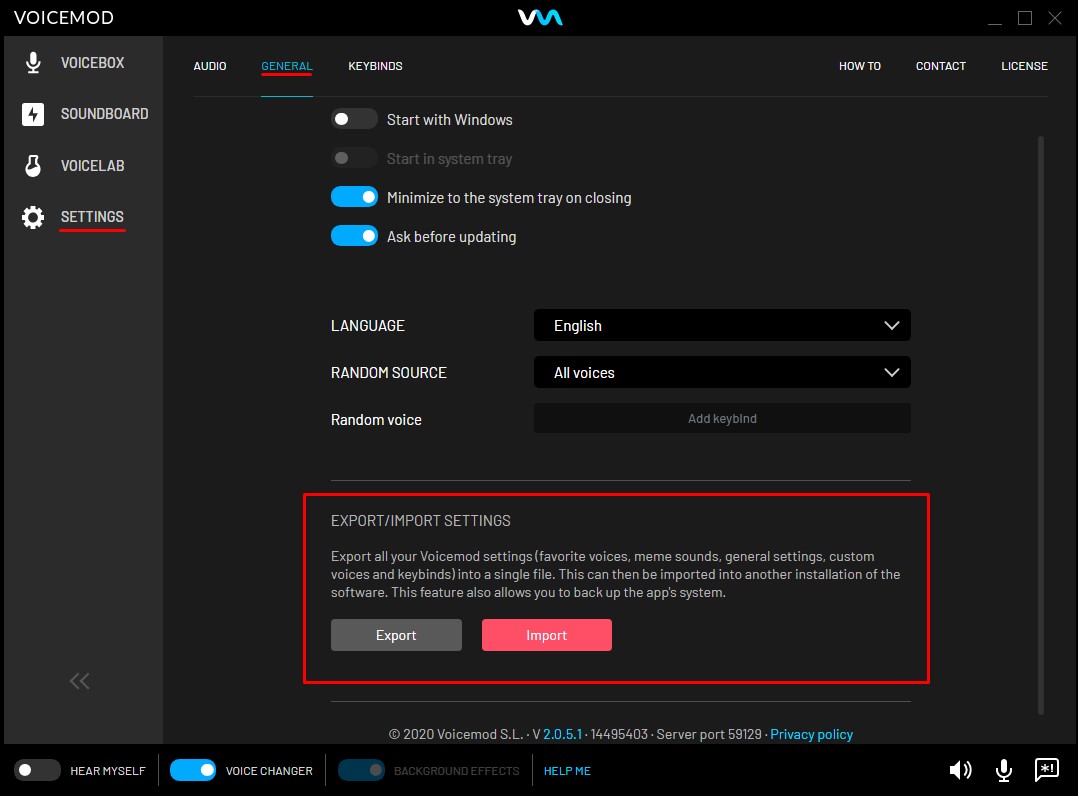Select the Settings section label
Image resolution: width=1078 pixels, height=796 pixels.
(x=92, y=217)
